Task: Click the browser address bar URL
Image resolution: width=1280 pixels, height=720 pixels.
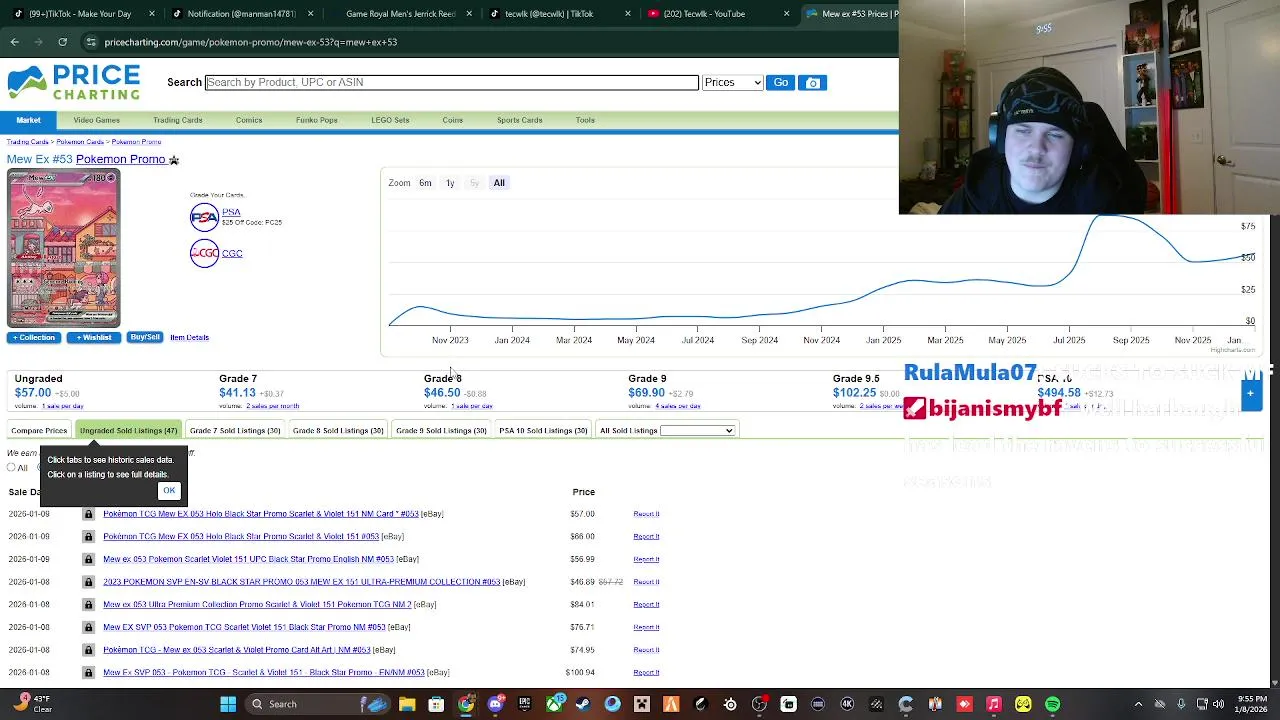Action: 250,42
